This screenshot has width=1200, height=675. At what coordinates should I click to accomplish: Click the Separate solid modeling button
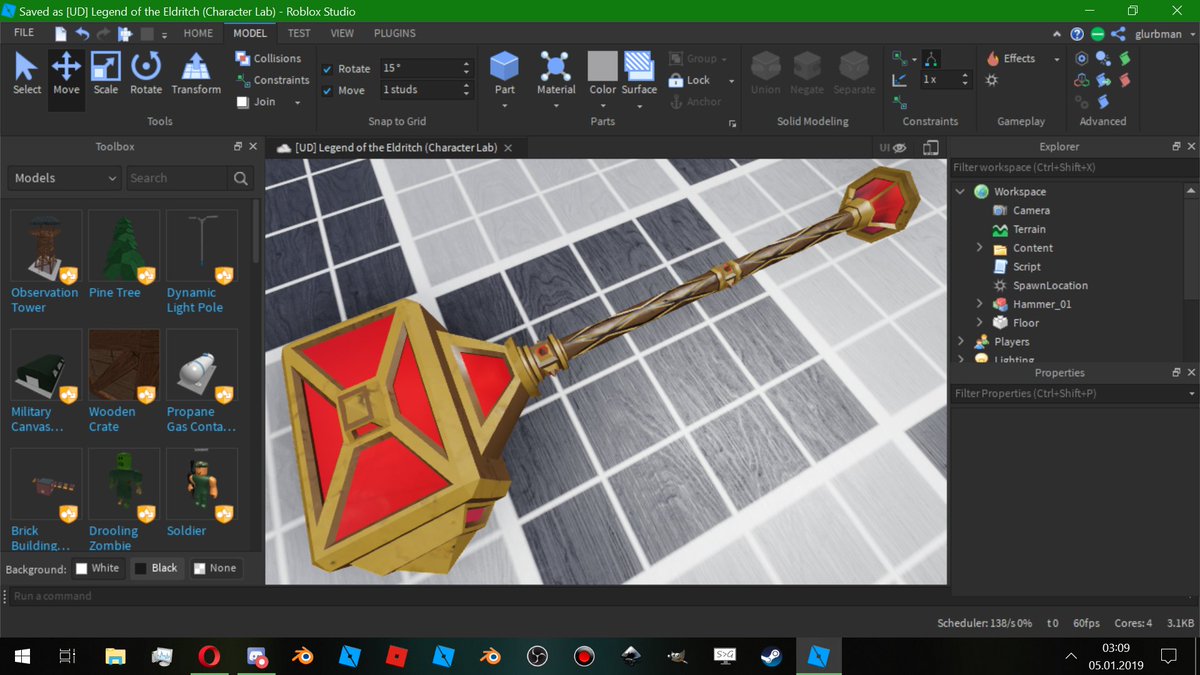854,74
